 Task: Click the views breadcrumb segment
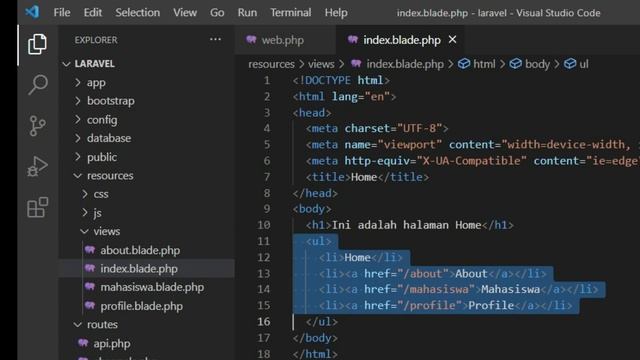click(321, 64)
